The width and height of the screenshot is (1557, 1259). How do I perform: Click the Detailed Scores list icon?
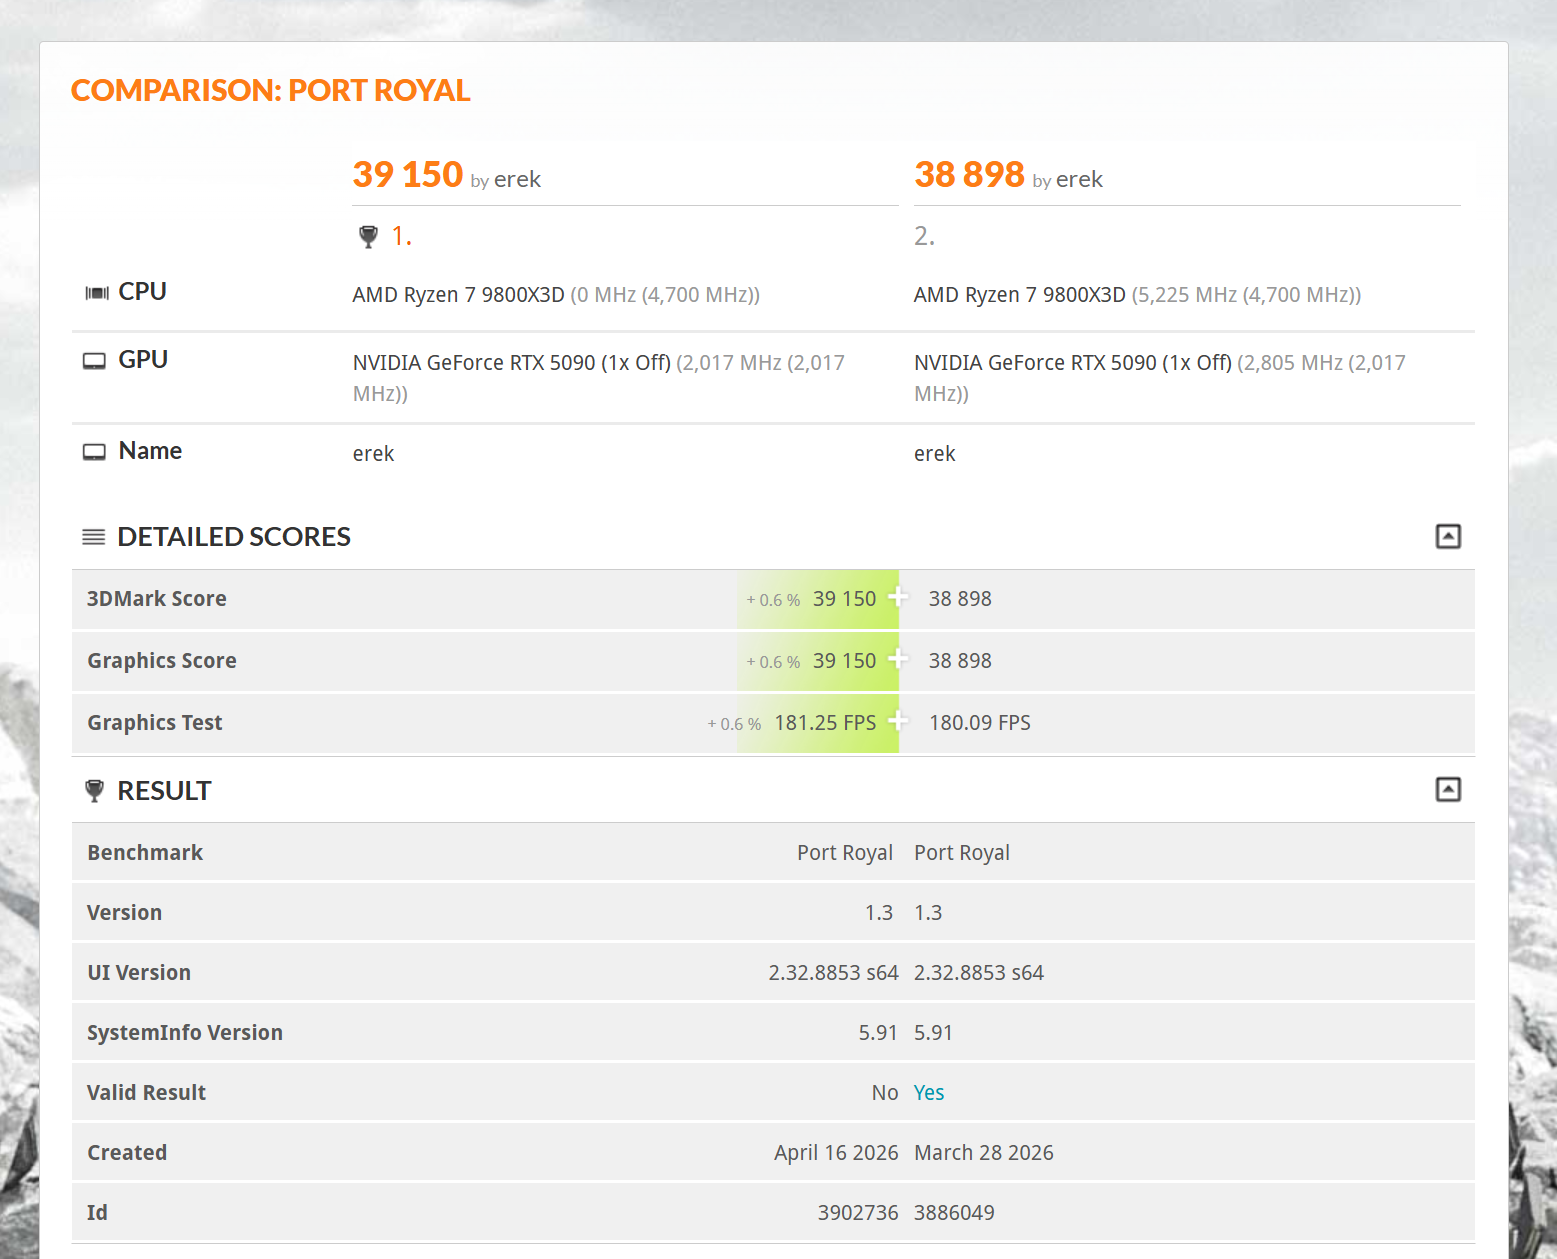click(93, 537)
